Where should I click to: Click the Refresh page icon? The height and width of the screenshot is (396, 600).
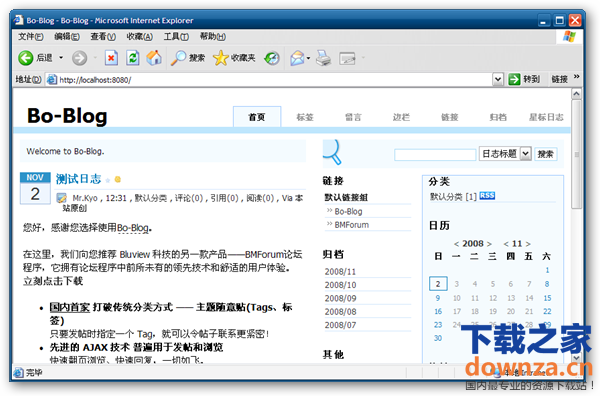click(132, 58)
